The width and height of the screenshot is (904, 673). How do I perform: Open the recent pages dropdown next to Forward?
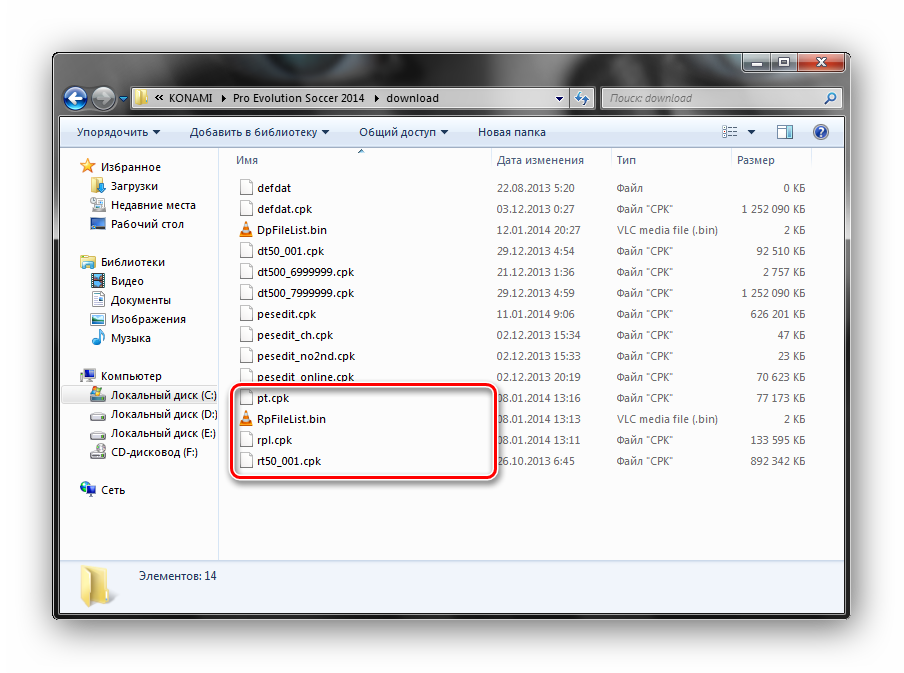123,99
